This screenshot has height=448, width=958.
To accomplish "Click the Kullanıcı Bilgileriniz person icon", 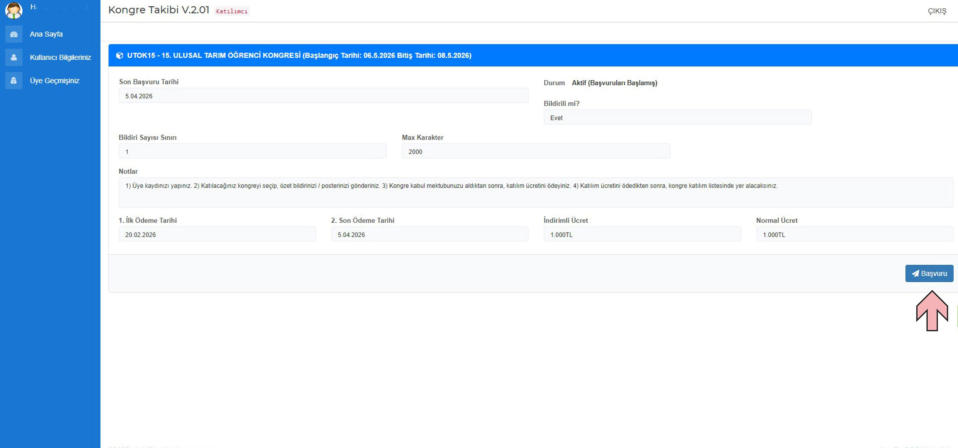I will [14, 57].
